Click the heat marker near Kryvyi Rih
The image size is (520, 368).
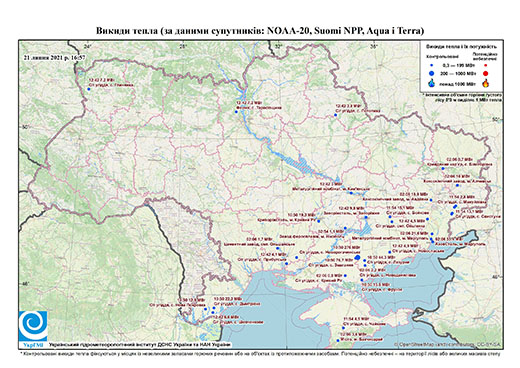319,221
